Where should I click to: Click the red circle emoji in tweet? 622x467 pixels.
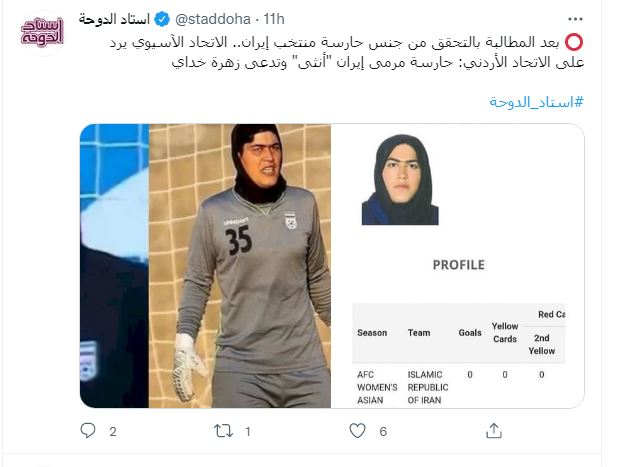(x=574, y=42)
